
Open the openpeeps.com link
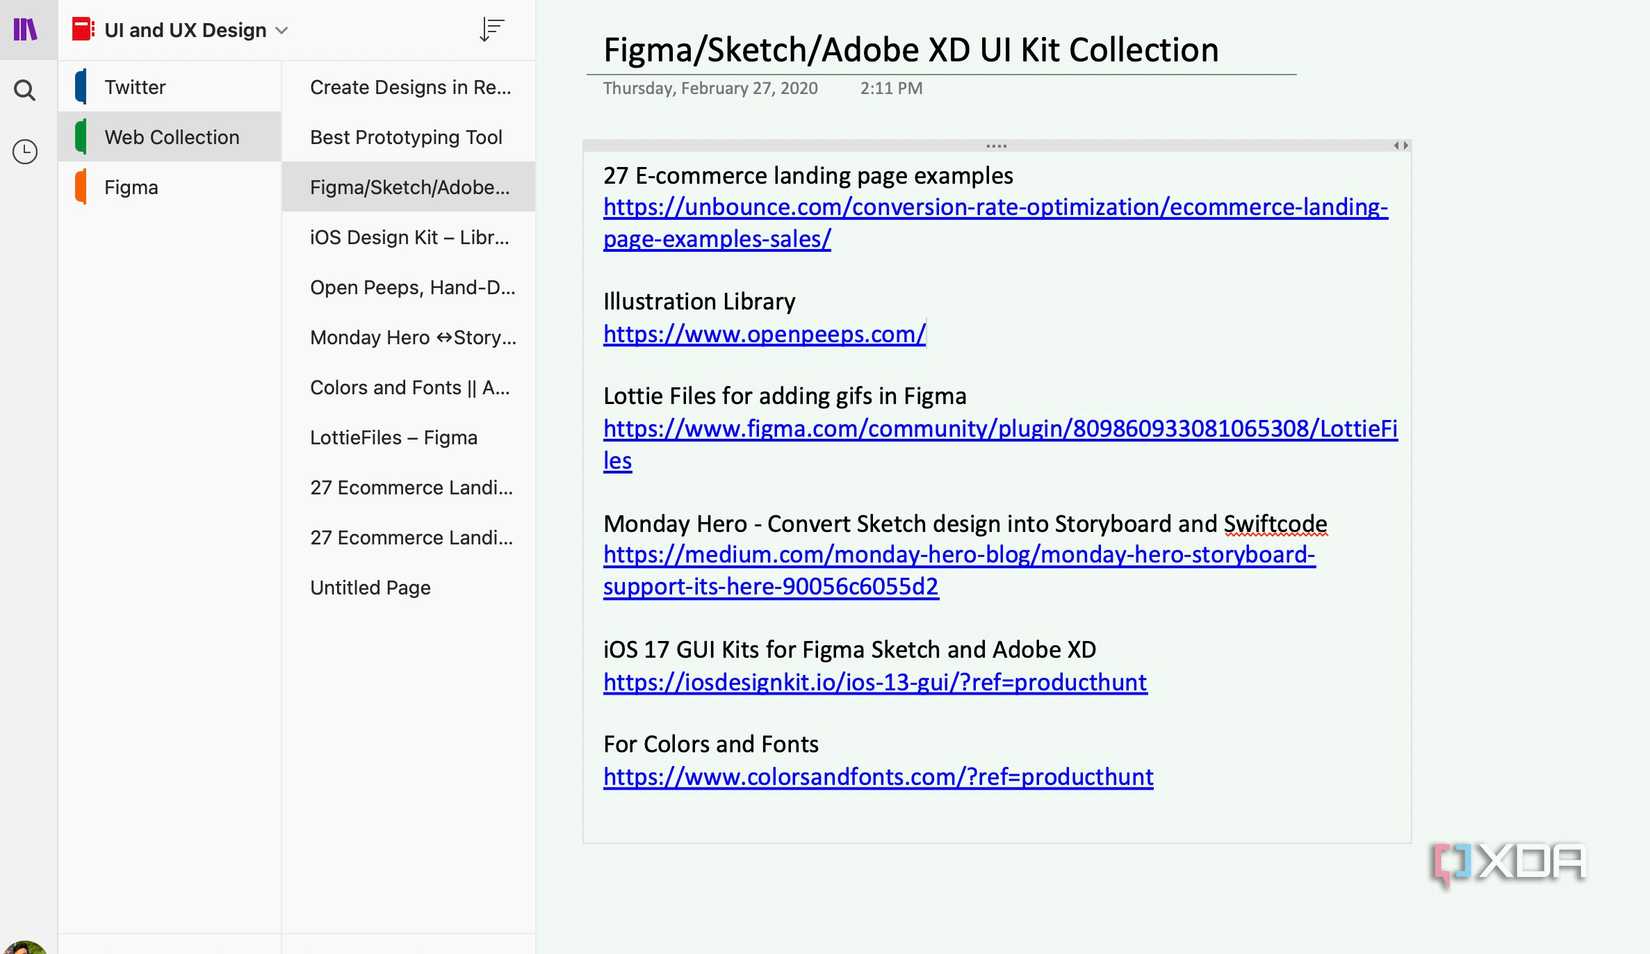(764, 334)
